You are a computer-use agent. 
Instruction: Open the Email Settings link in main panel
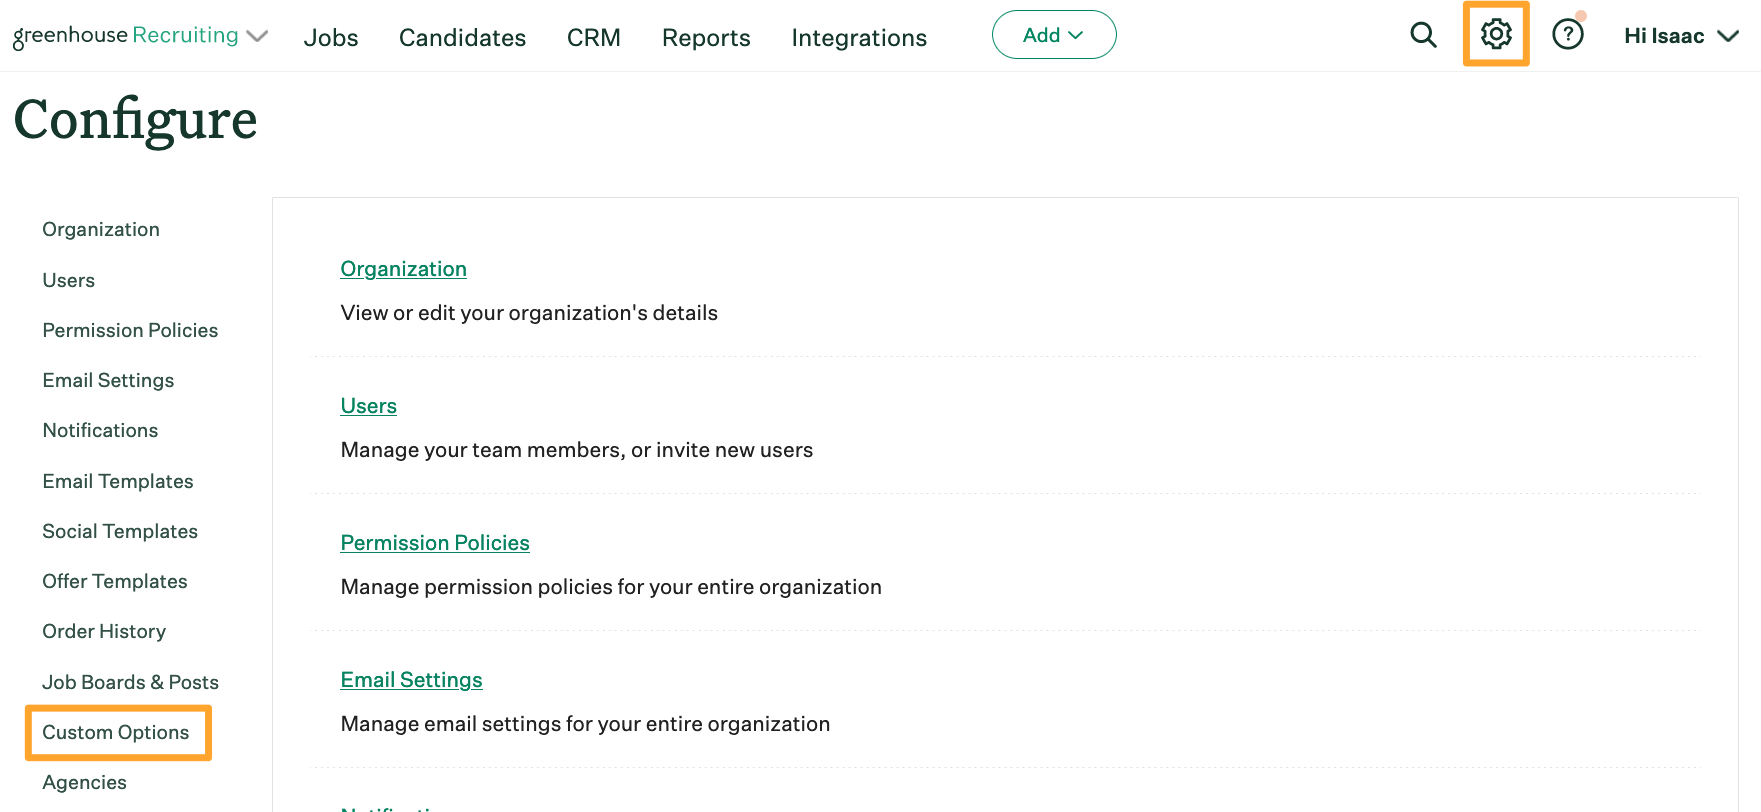click(411, 680)
